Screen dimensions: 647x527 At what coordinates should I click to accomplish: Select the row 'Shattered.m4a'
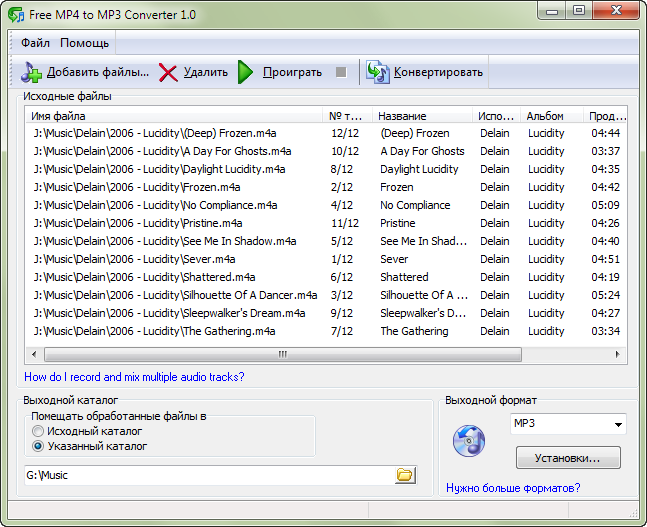click(x=326, y=277)
